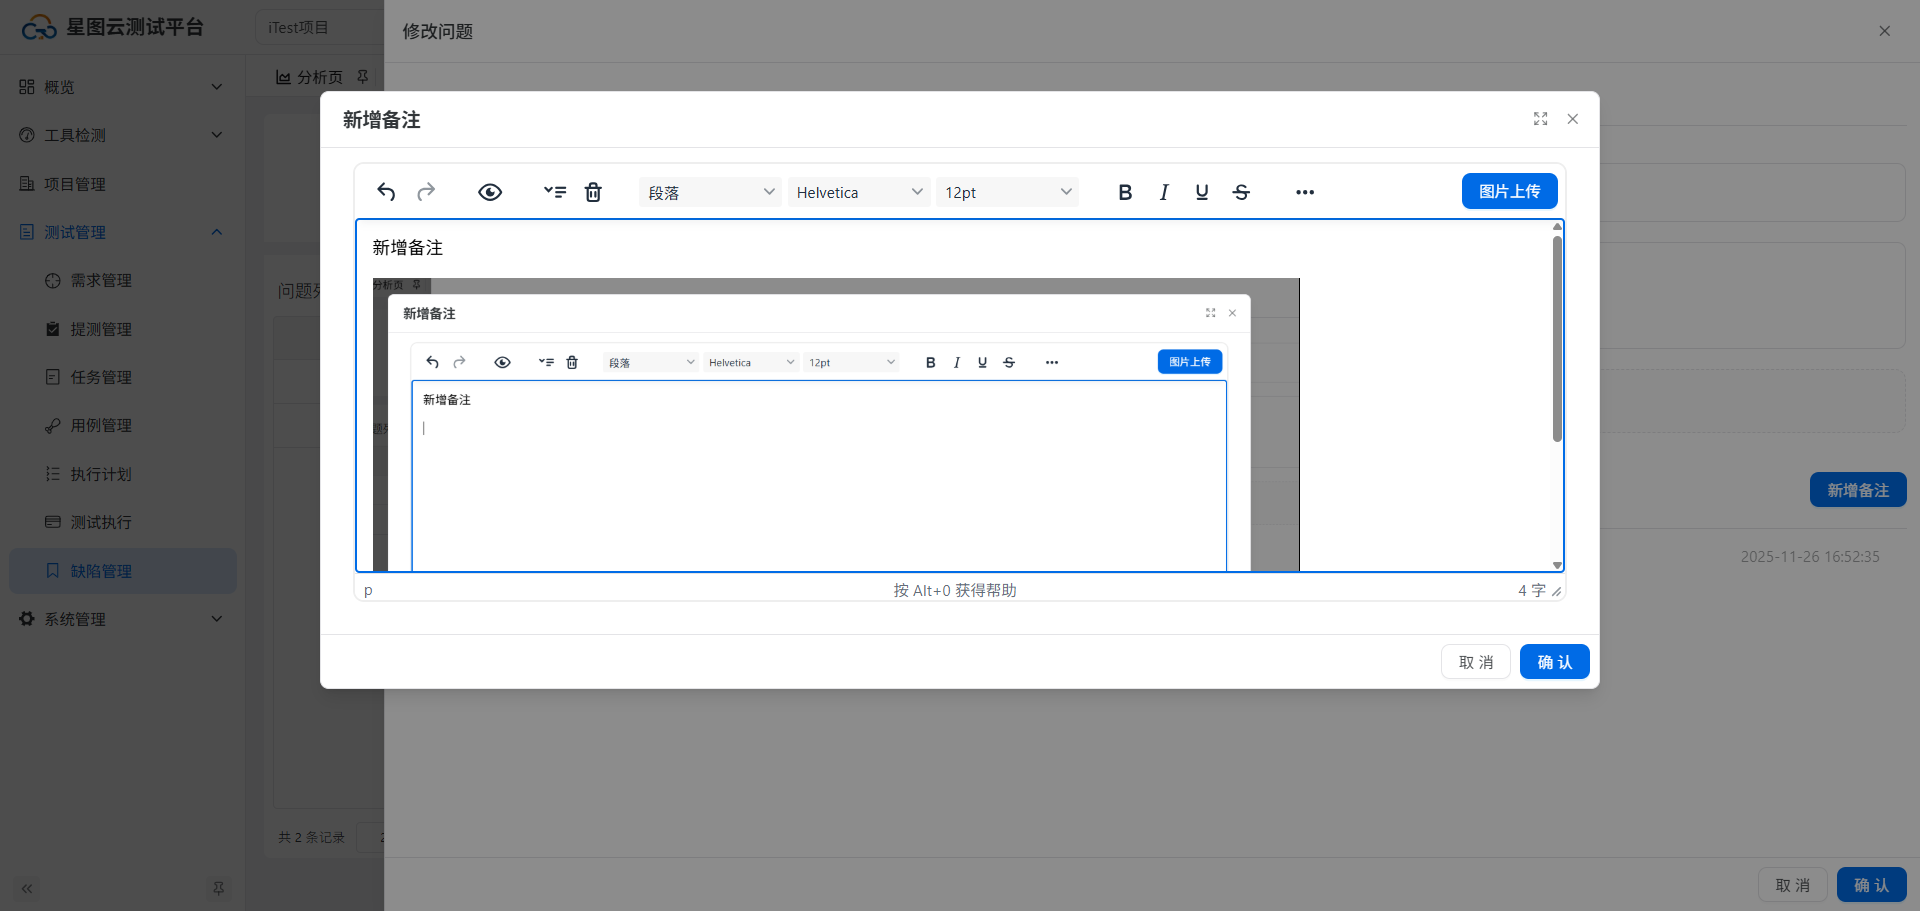Cancel the note with dialog 取消 button
The image size is (1920, 911).
point(1475,662)
